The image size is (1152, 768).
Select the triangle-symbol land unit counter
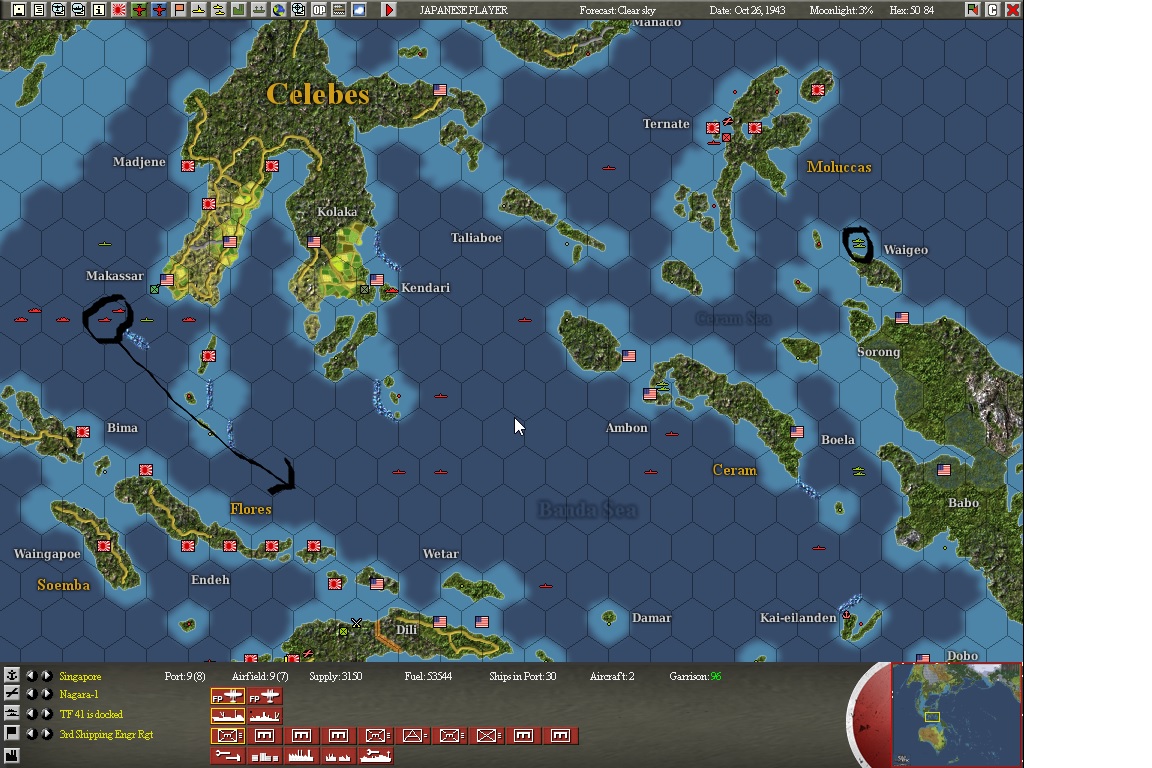[412, 735]
